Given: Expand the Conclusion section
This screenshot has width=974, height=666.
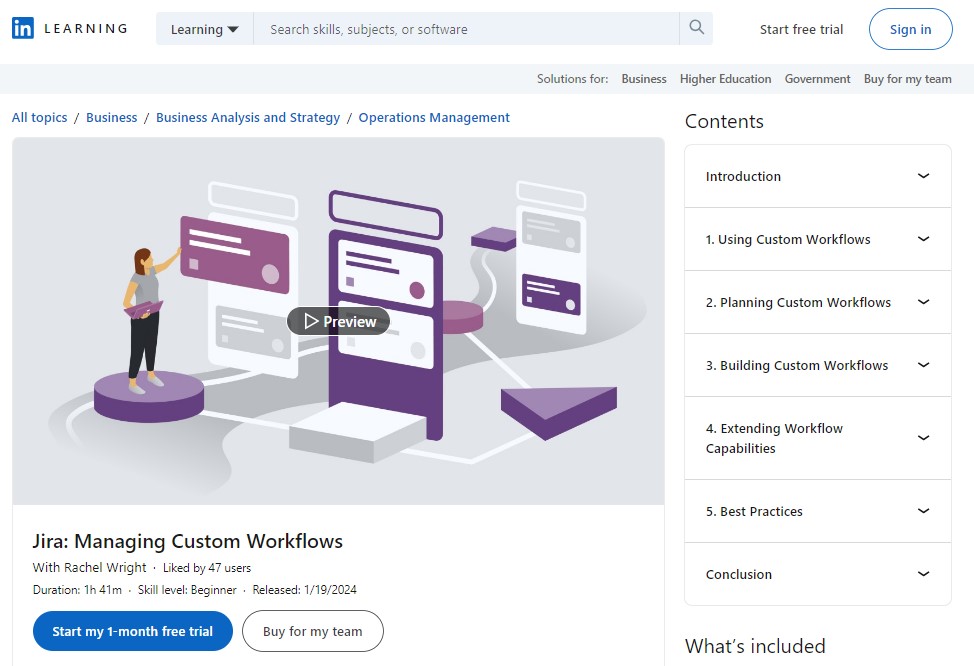Looking at the screenshot, I should click(817, 574).
